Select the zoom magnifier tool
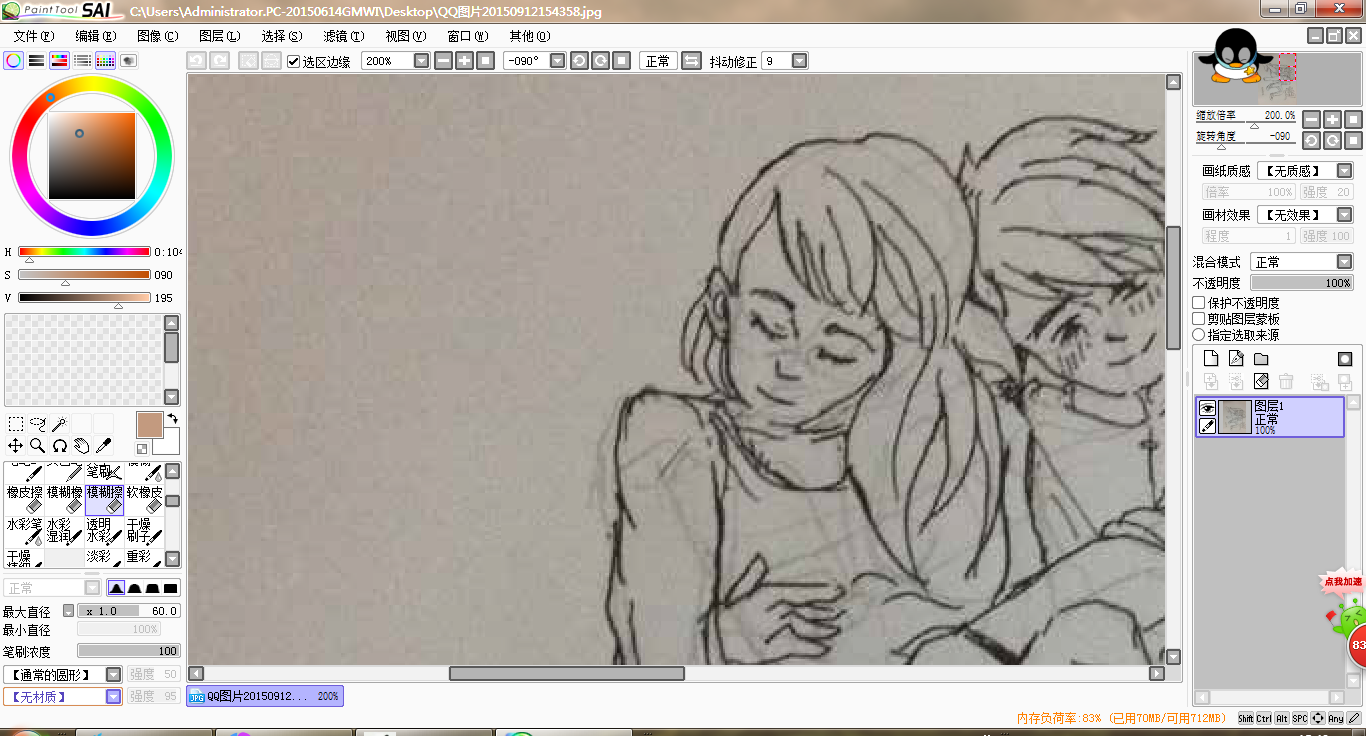This screenshot has width=1366, height=736. tap(38, 446)
